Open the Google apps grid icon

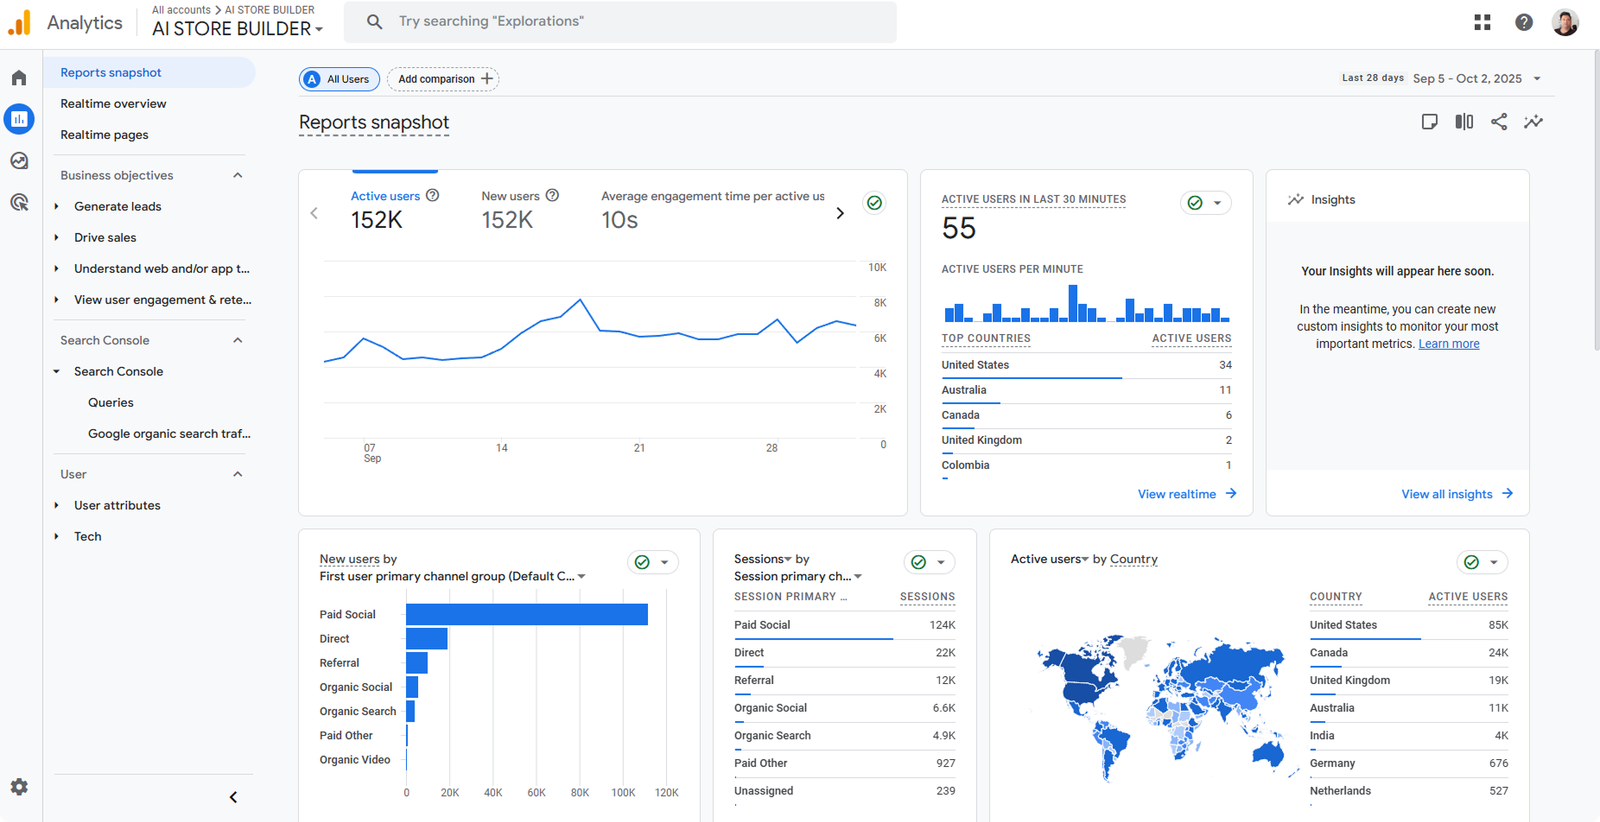point(1482,22)
